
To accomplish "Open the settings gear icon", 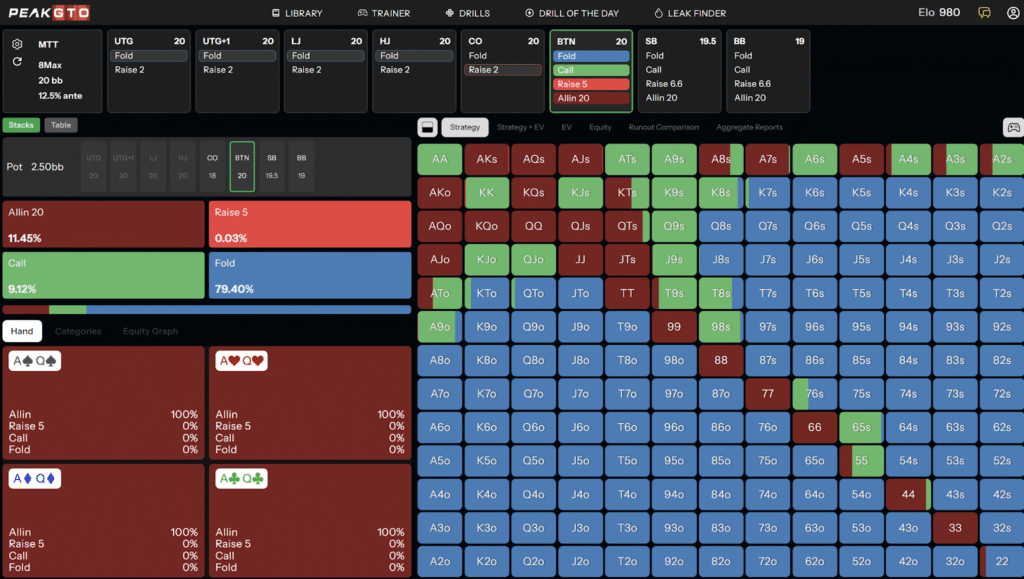I will pos(17,44).
